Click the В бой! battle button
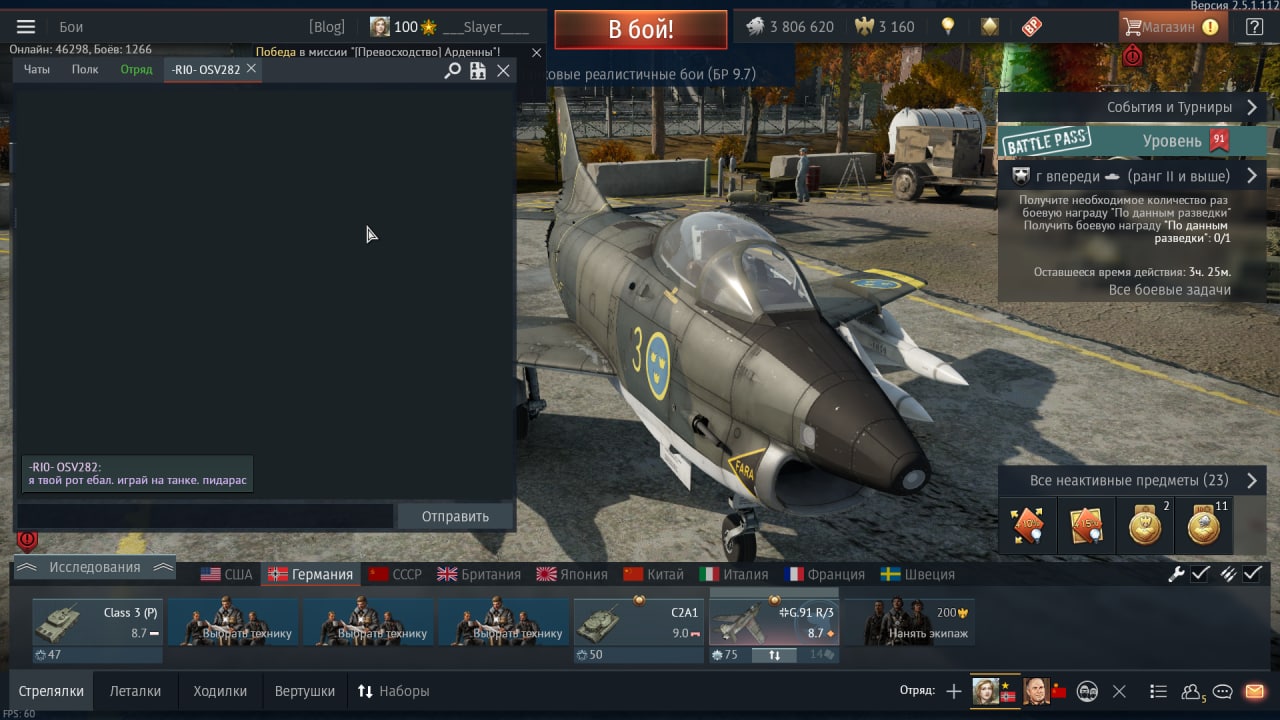Image resolution: width=1280 pixels, height=720 pixels. pyautogui.click(x=641, y=30)
